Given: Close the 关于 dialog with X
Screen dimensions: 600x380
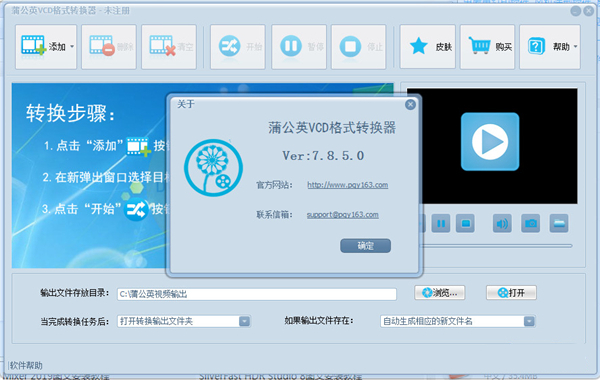Looking at the screenshot, I should [410, 104].
